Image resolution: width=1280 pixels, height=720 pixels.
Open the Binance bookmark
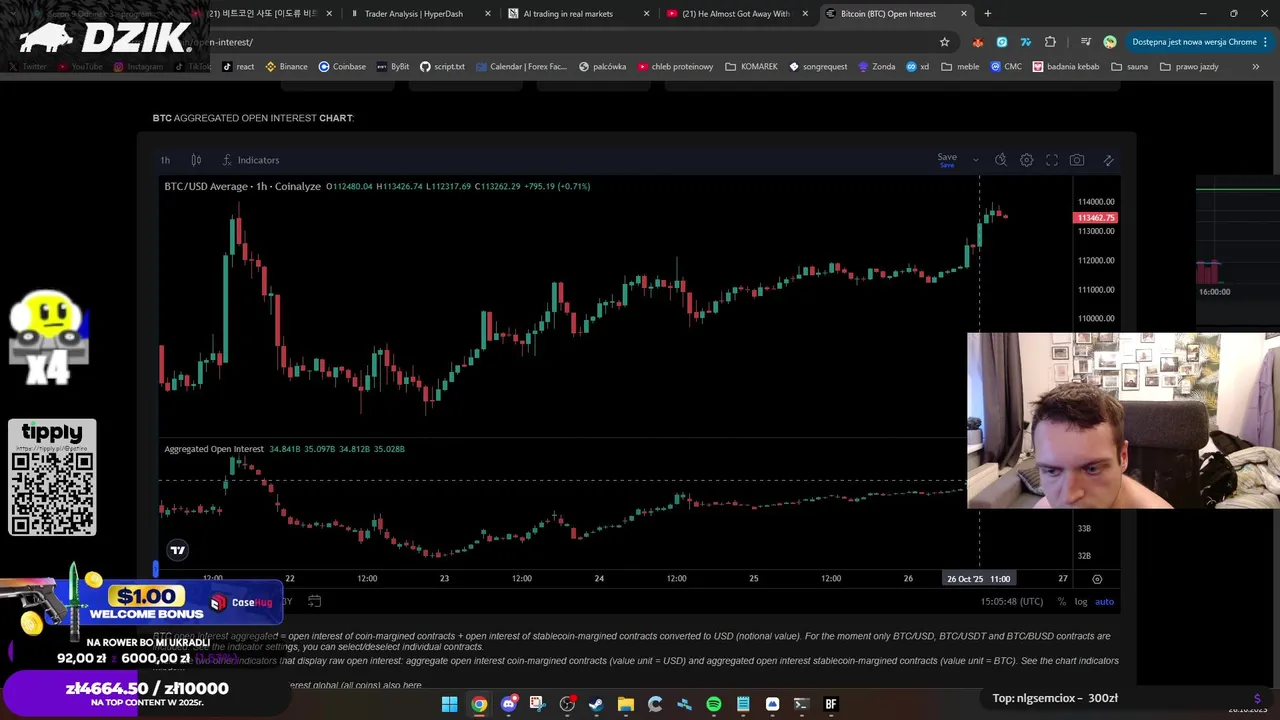coord(287,67)
